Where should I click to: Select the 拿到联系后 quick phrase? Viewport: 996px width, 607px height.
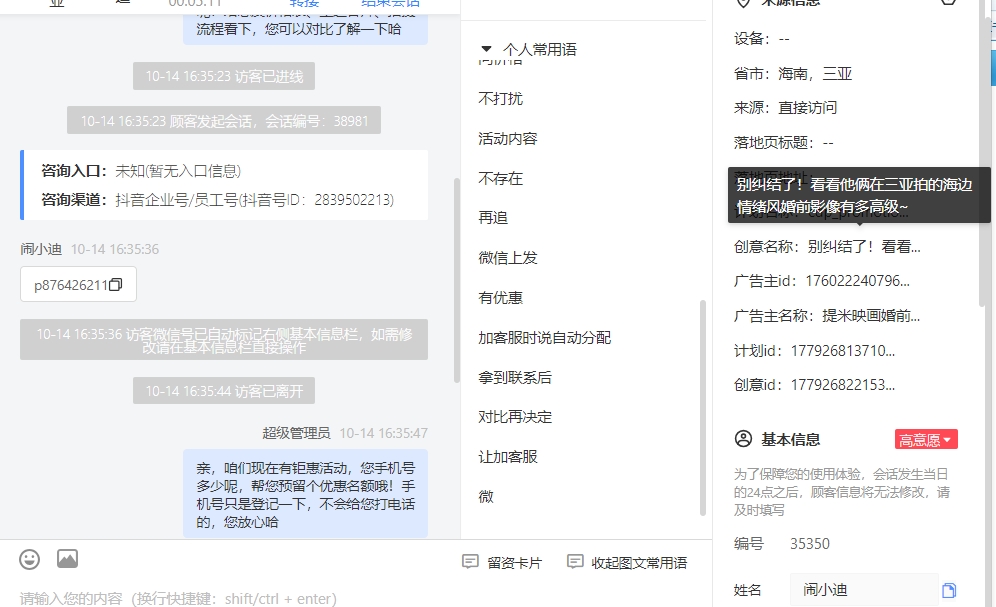pyautogui.click(x=515, y=377)
